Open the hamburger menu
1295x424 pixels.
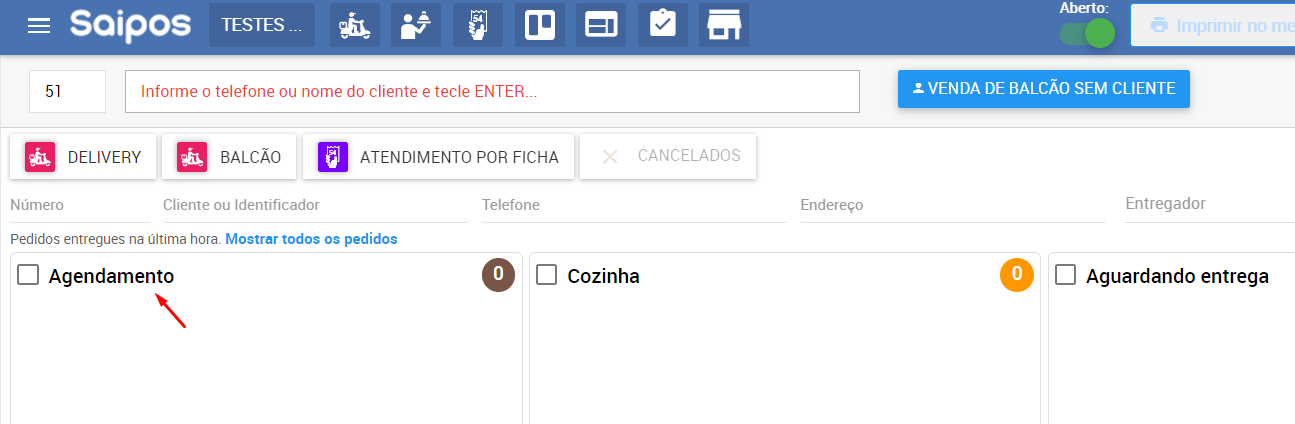(39, 25)
